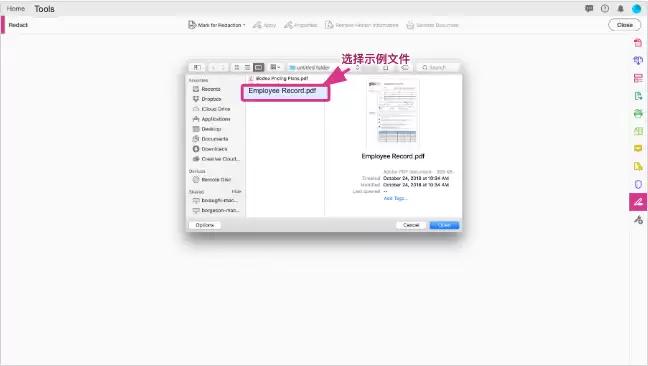Click the Search field in file dialog
This screenshot has width=648, height=366.
click(438, 67)
